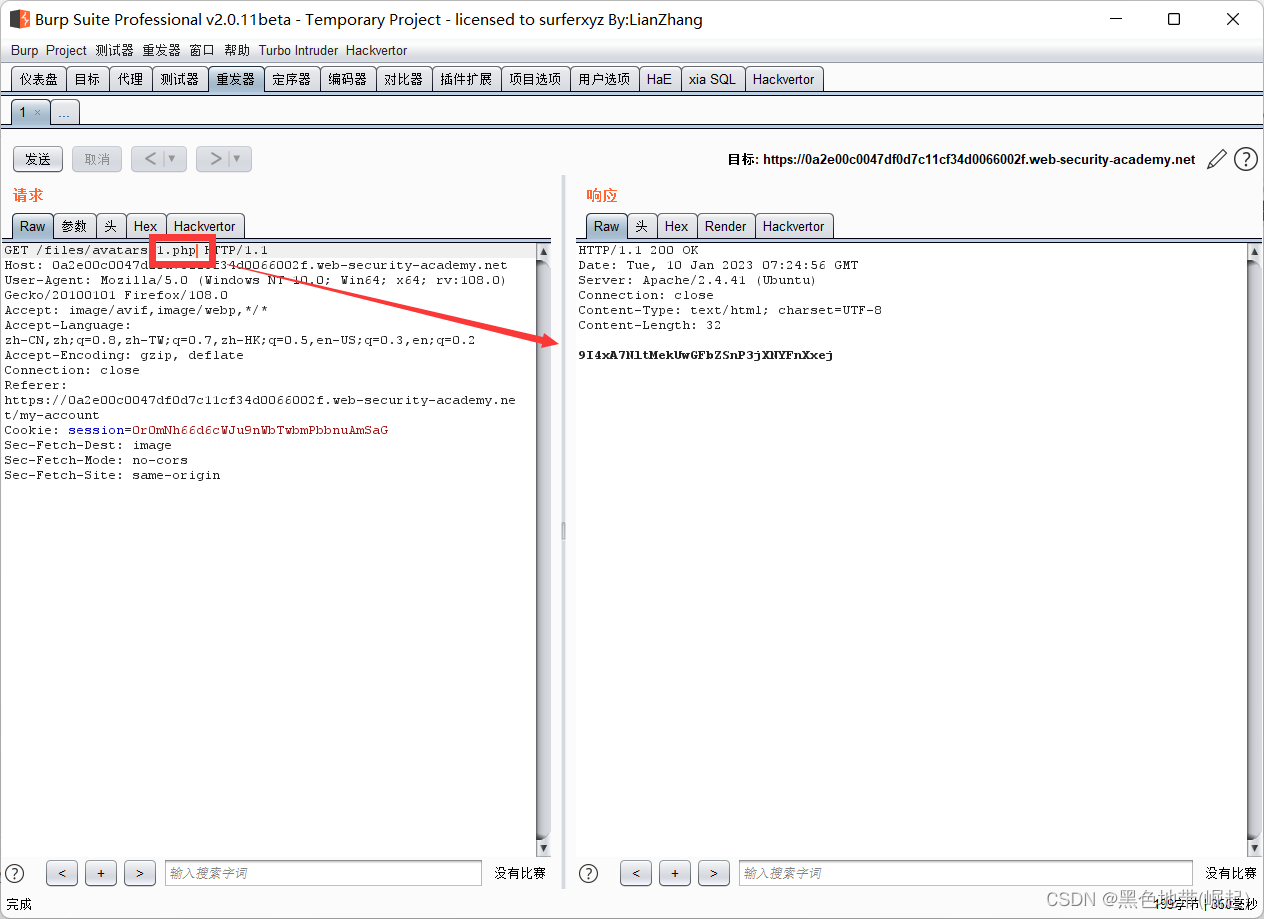Select the request Raw tab

coord(33,226)
